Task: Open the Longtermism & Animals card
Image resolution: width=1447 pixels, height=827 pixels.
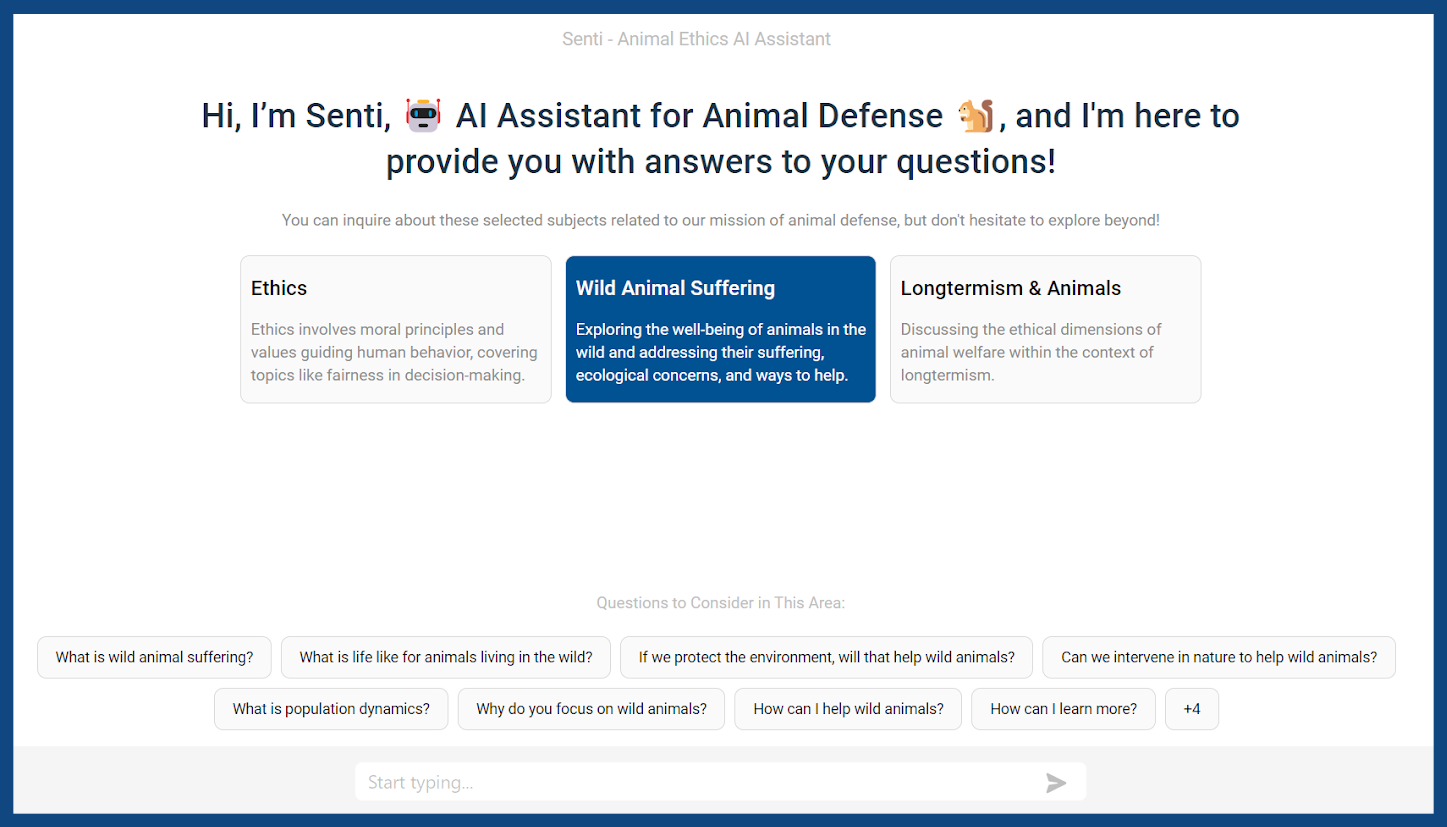Action: (x=1045, y=329)
